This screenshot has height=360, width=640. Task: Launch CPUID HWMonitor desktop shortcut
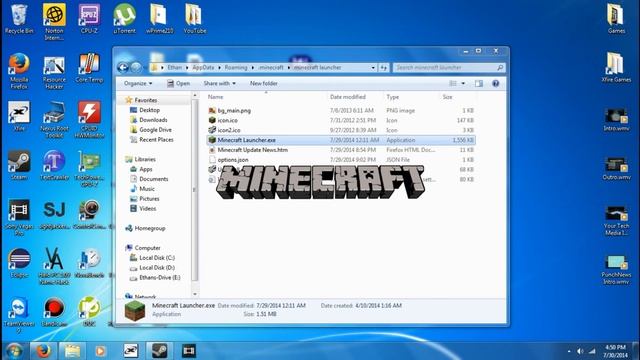pos(89,120)
